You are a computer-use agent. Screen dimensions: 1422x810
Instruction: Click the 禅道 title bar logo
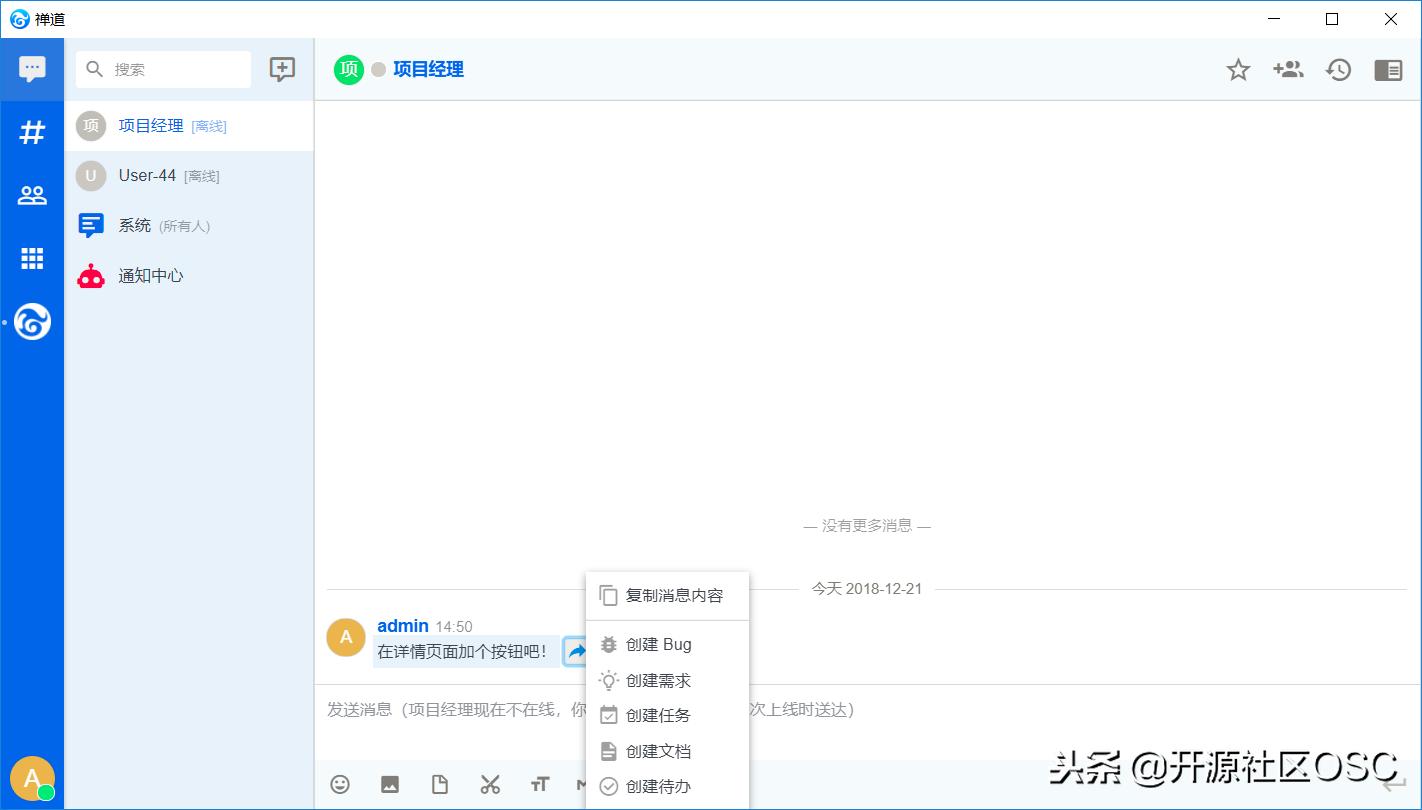pyautogui.click(x=19, y=19)
